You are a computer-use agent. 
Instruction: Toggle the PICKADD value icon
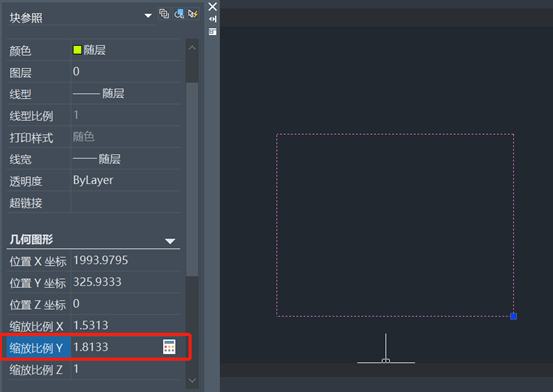click(164, 14)
